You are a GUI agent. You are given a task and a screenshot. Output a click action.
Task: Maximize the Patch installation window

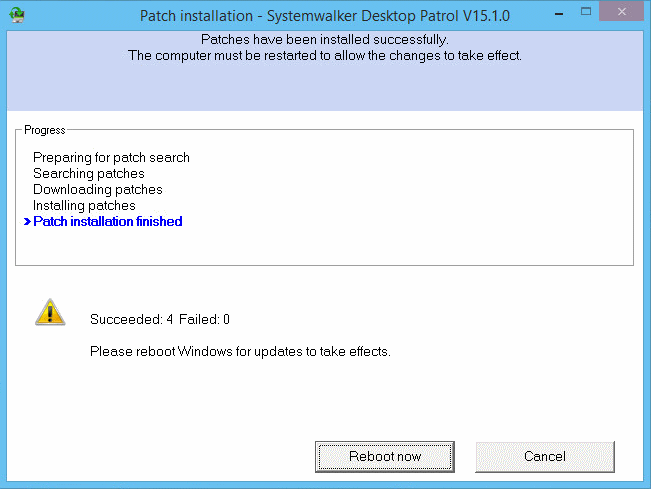586,12
